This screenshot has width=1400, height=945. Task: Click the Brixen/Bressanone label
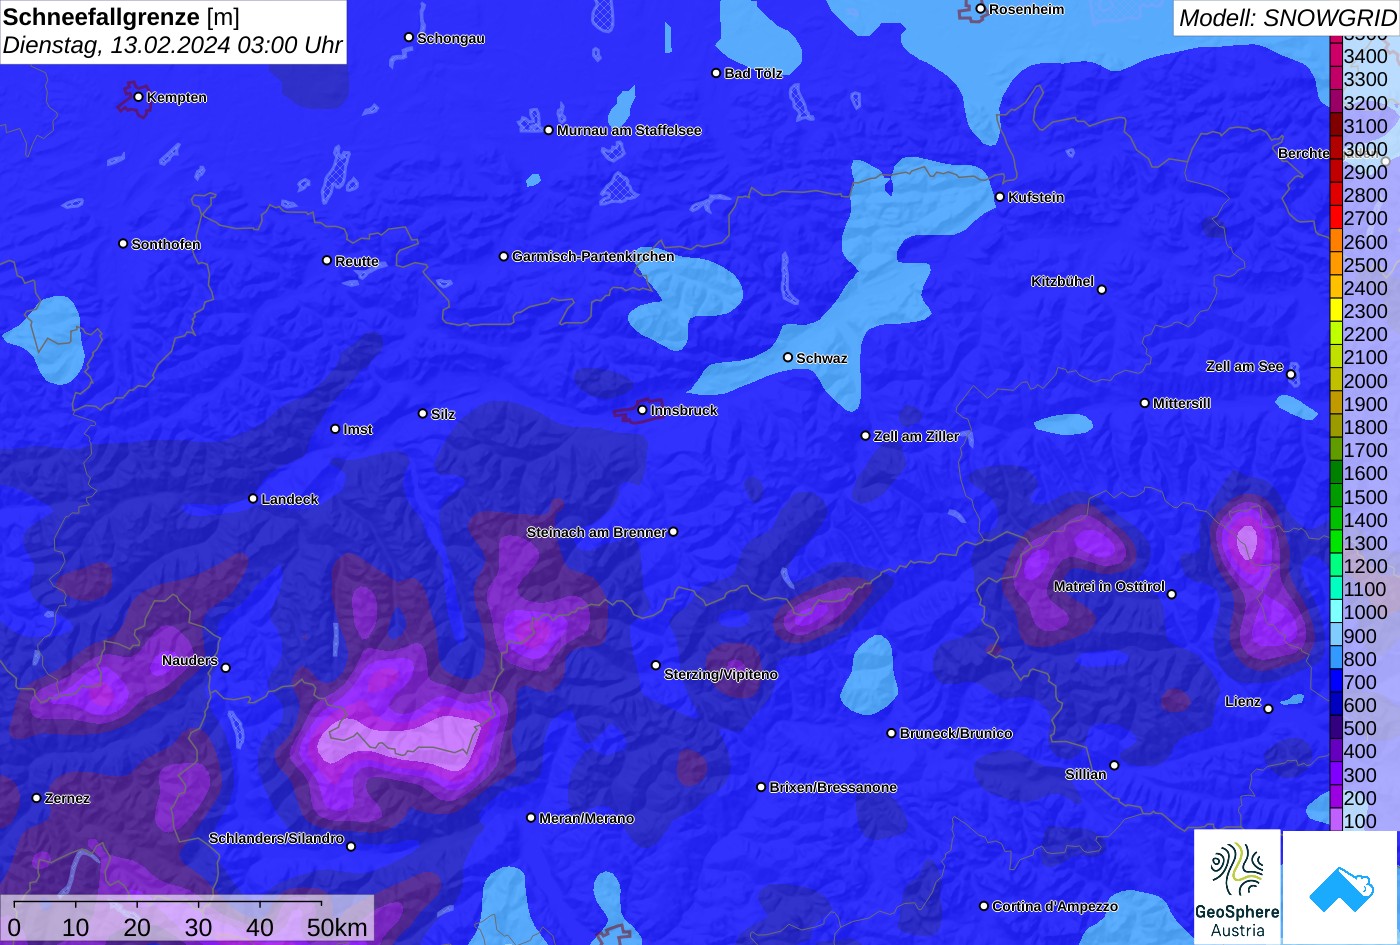(x=833, y=787)
